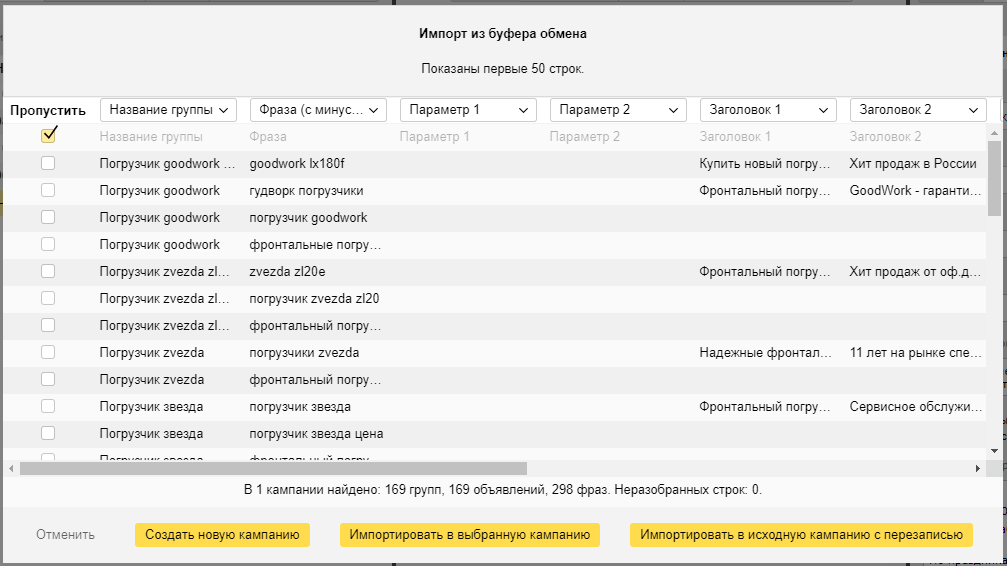Open the 'Название группы' column dropdown

coord(168,109)
